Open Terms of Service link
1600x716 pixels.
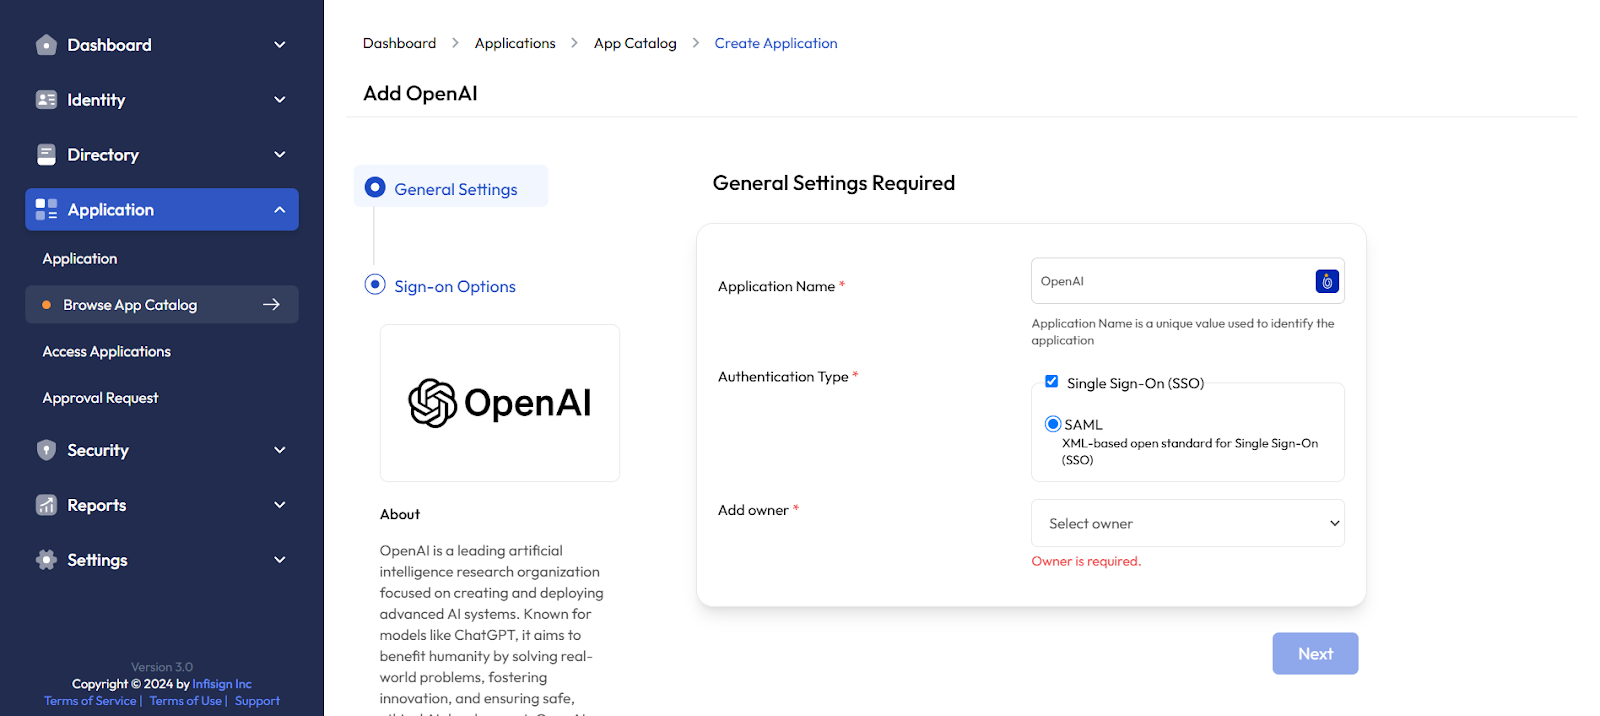pyautogui.click(x=90, y=701)
